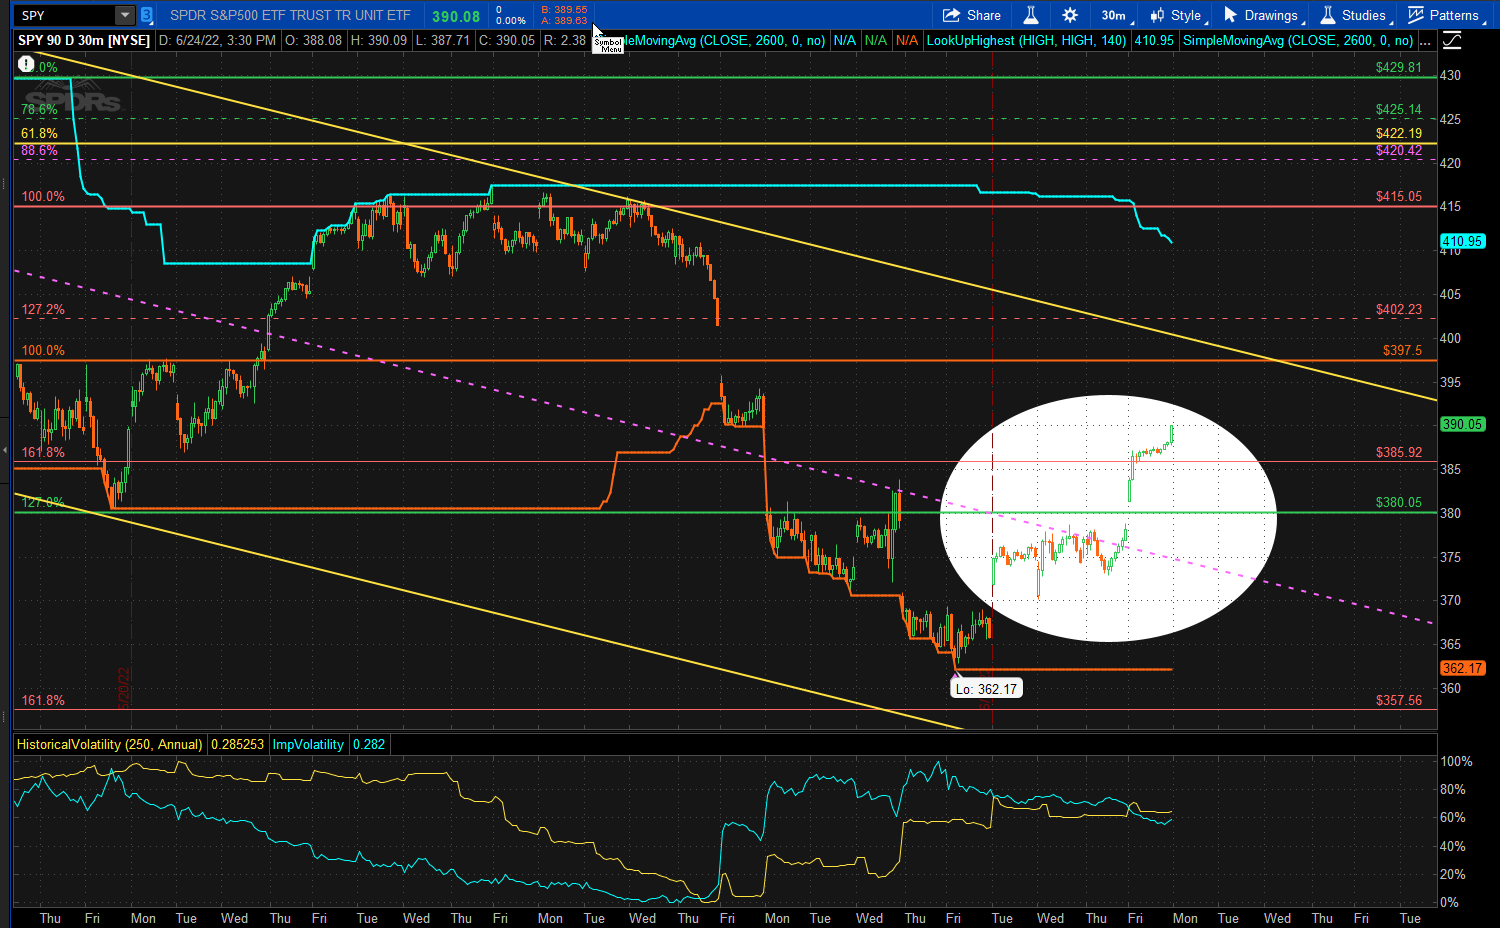Click the $397.5 level label

point(1402,350)
